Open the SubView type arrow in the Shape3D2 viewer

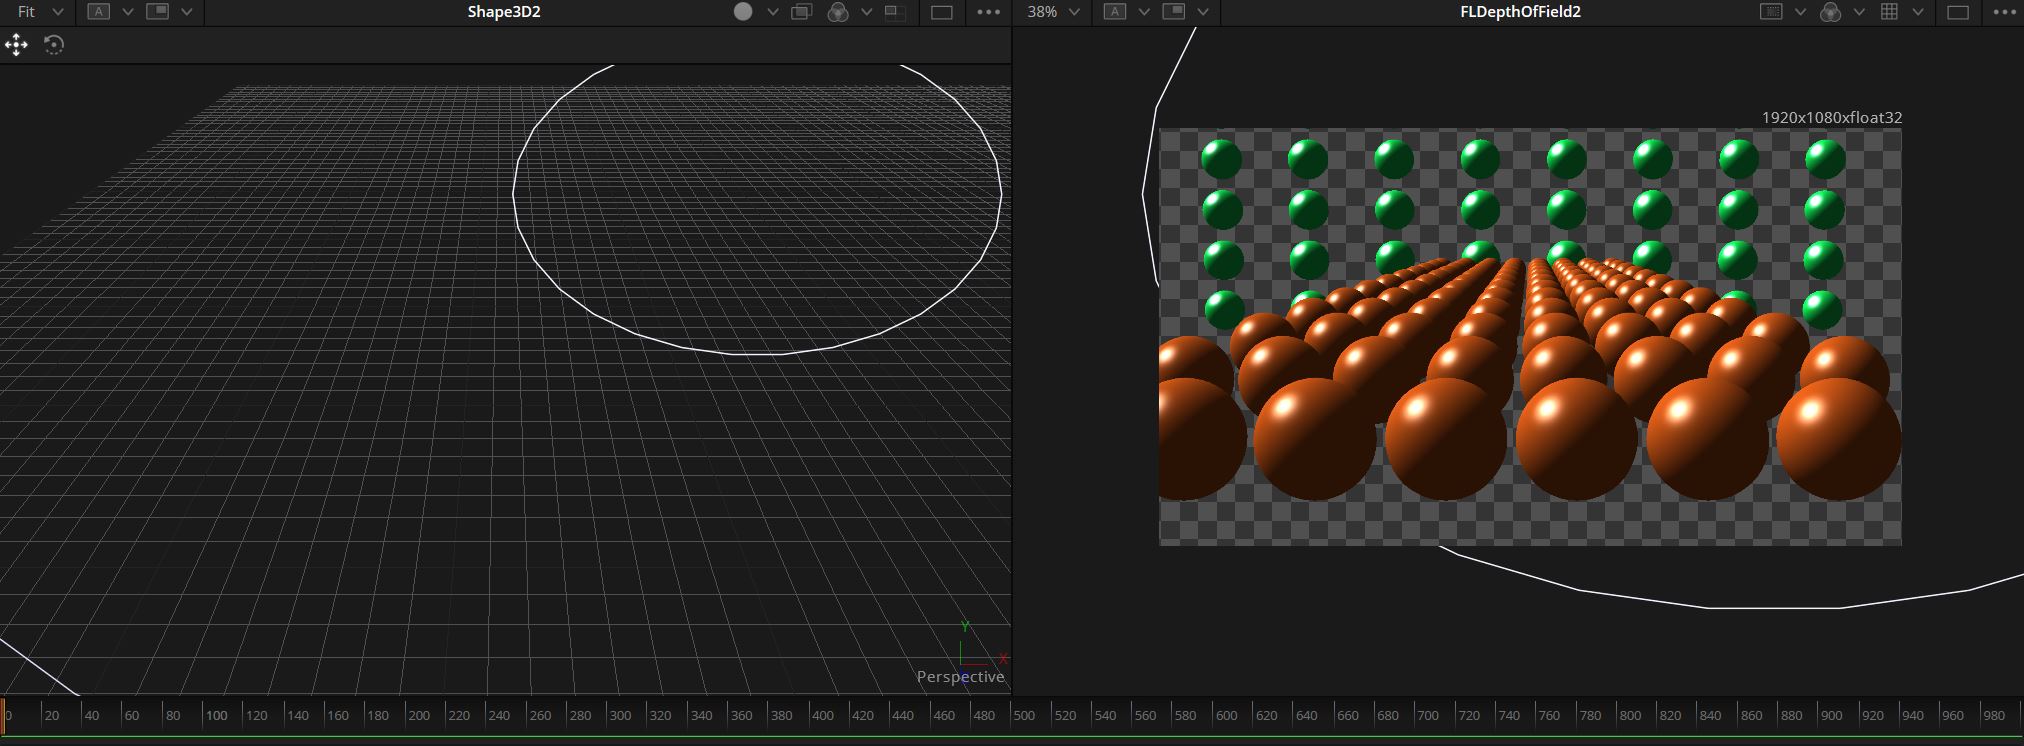186,12
